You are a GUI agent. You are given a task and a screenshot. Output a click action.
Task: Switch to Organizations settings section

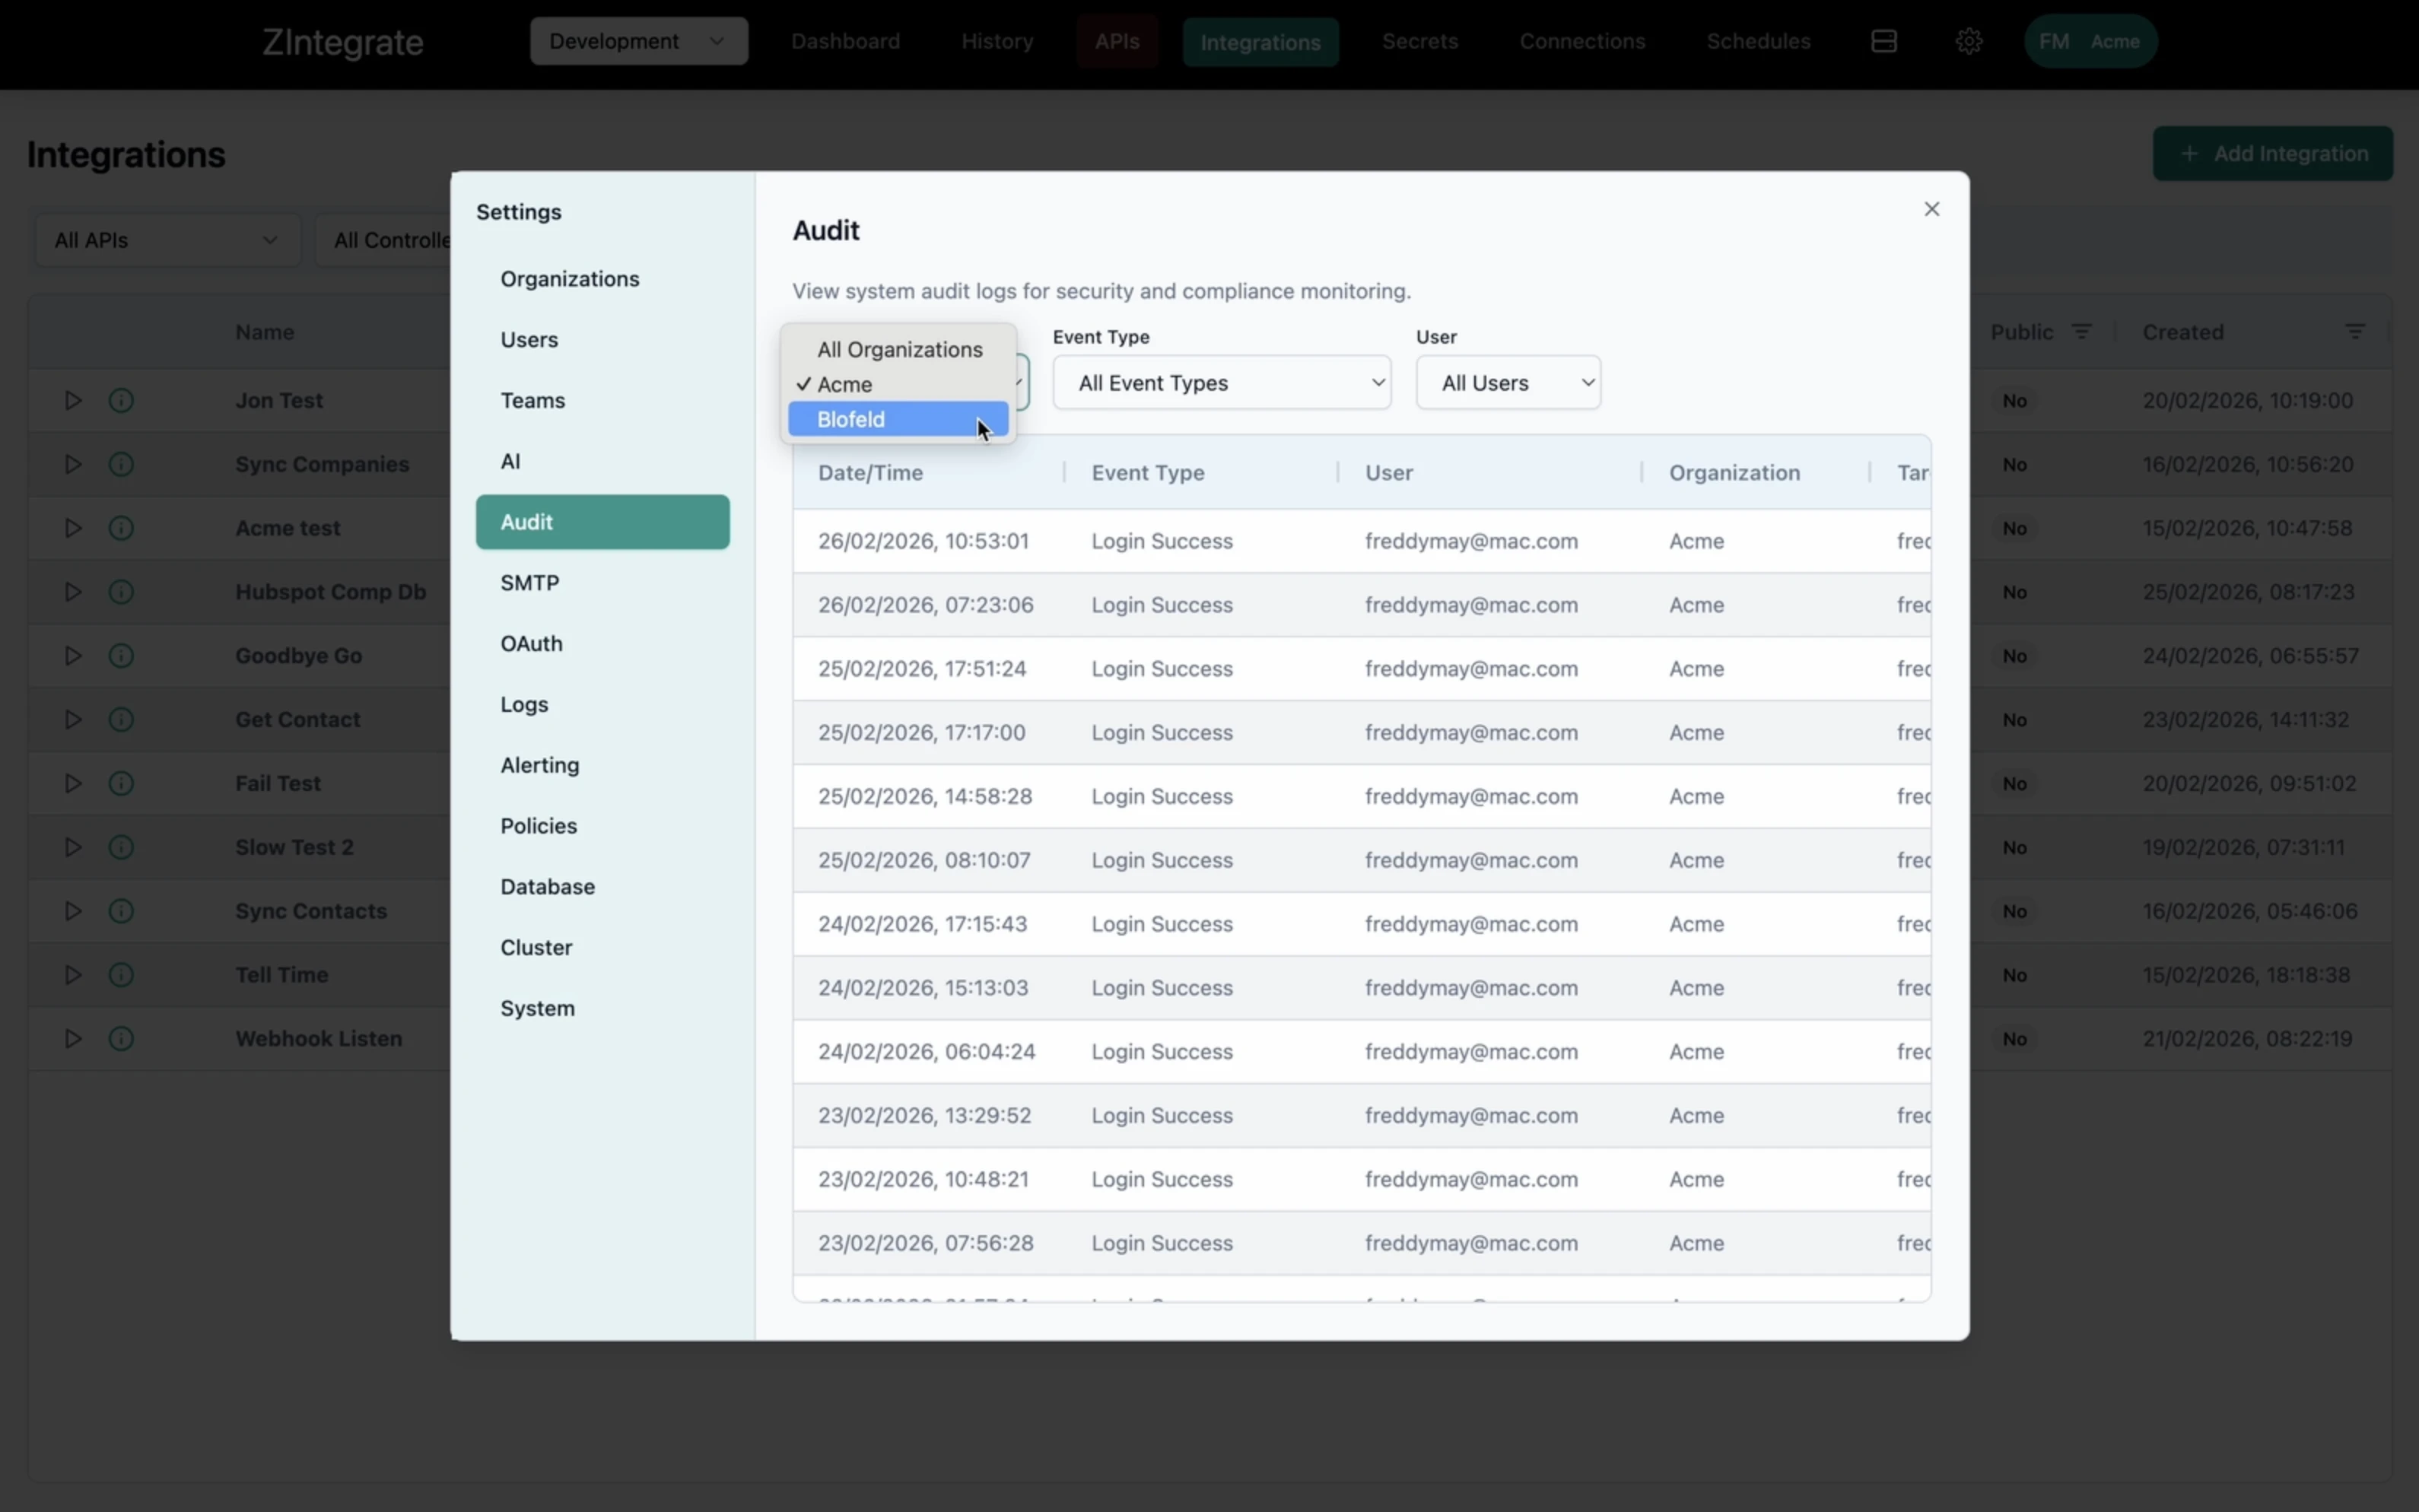coord(570,278)
